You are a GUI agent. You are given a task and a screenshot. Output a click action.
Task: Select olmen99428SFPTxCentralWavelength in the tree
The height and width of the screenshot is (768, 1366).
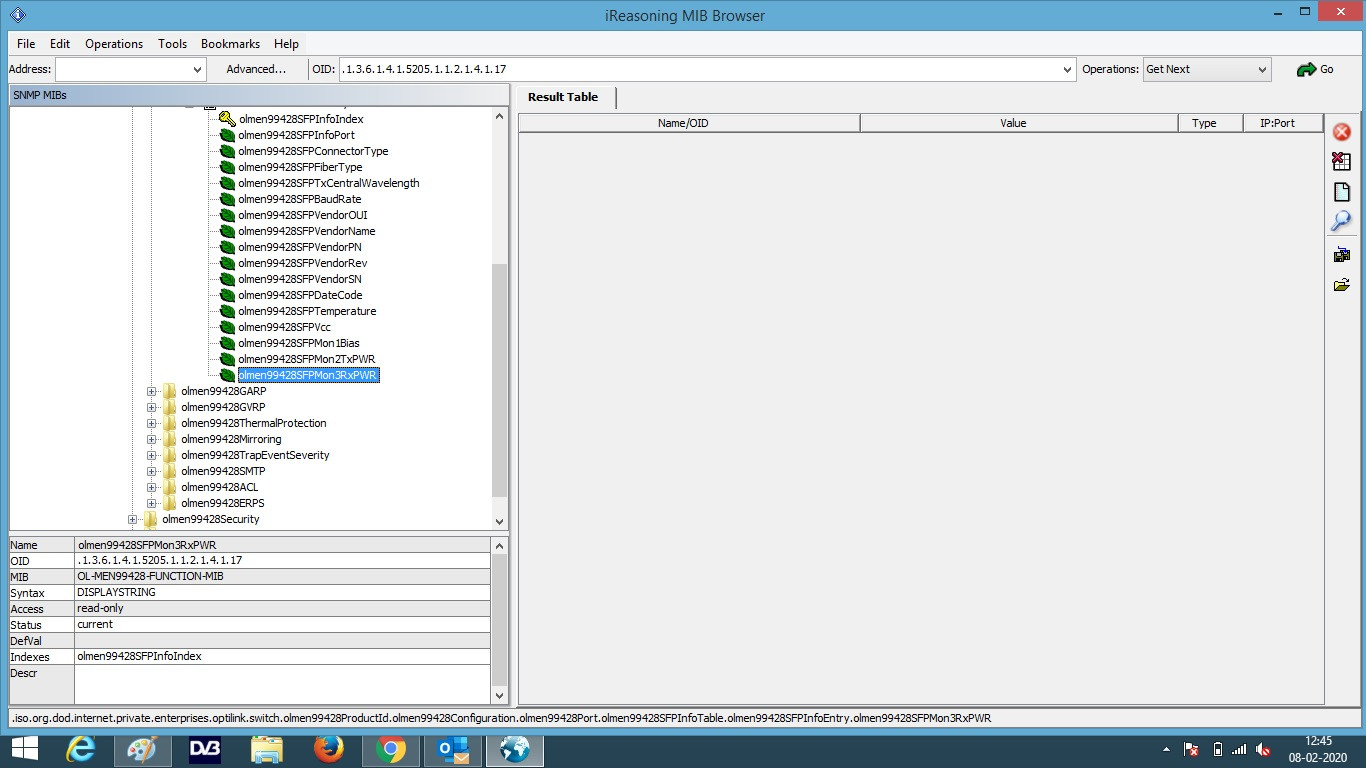(x=329, y=183)
